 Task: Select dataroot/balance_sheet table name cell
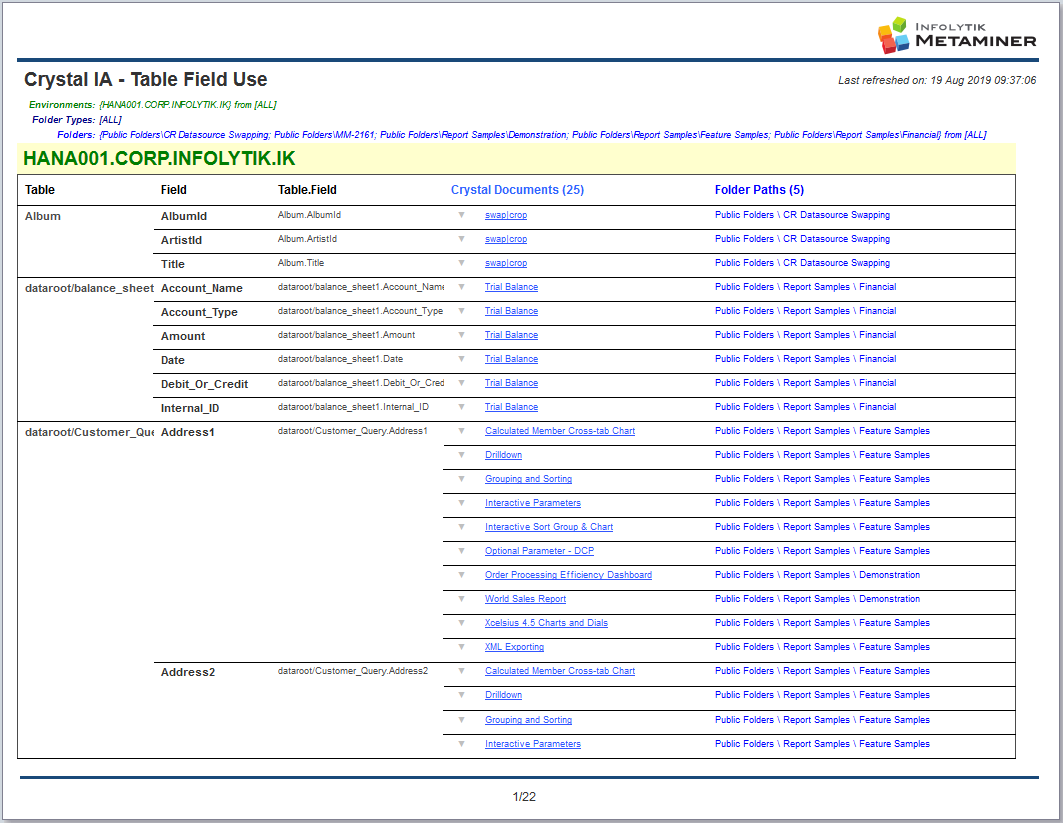pos(89,288)
